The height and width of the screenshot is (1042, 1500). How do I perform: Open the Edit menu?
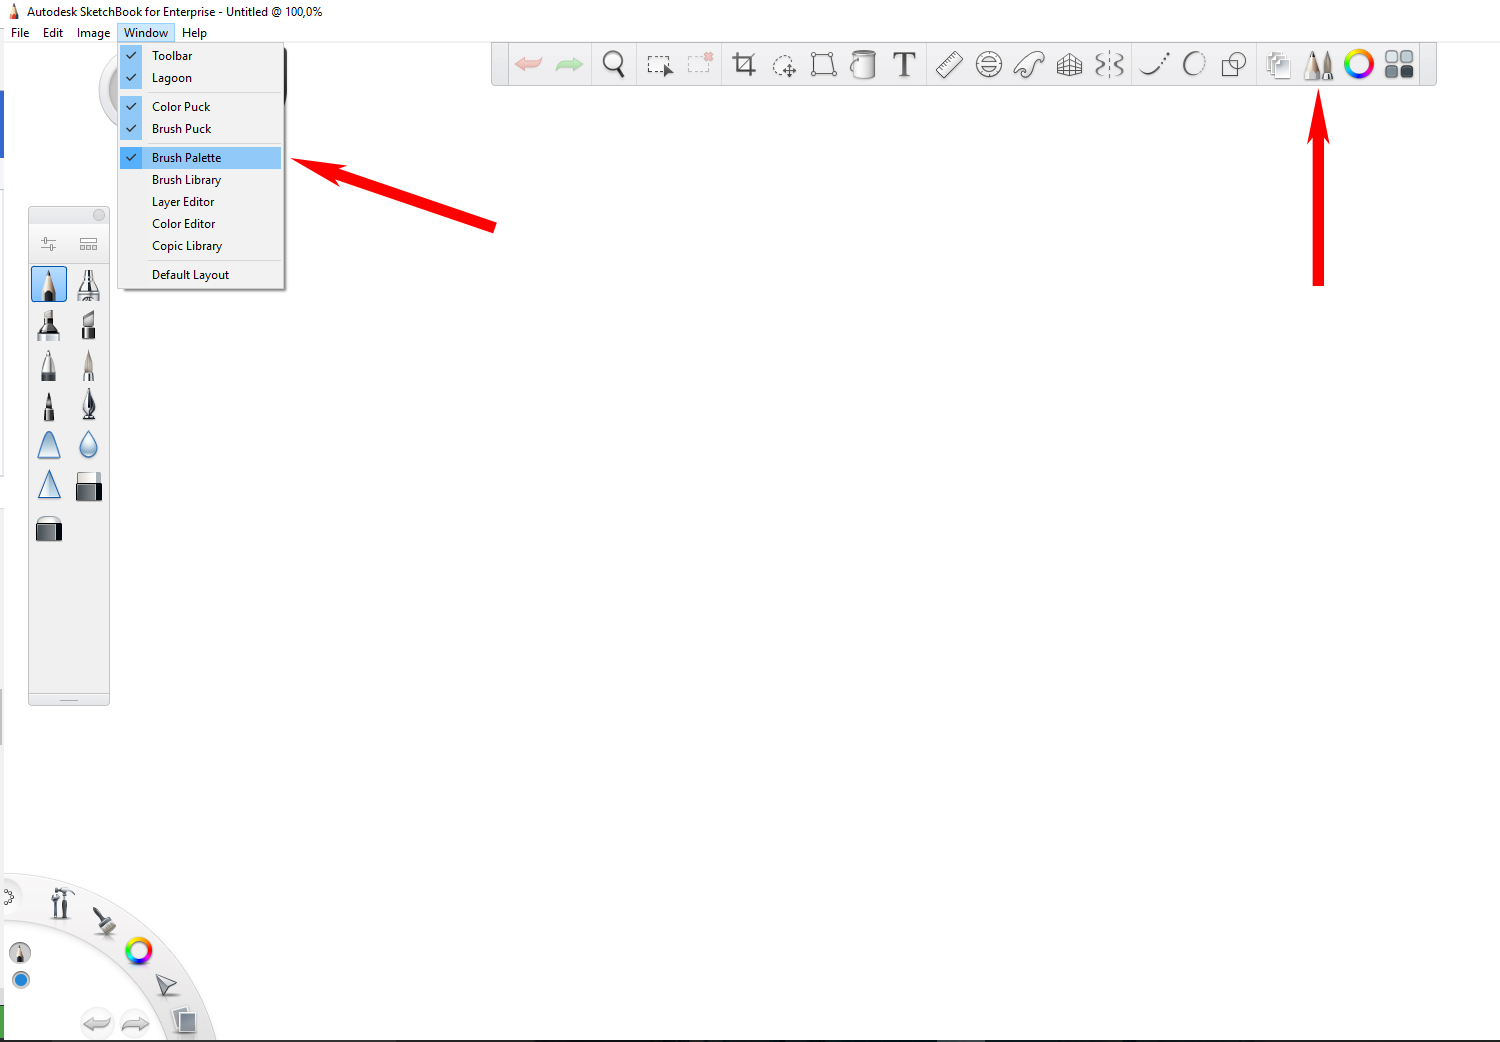[52, 32]
